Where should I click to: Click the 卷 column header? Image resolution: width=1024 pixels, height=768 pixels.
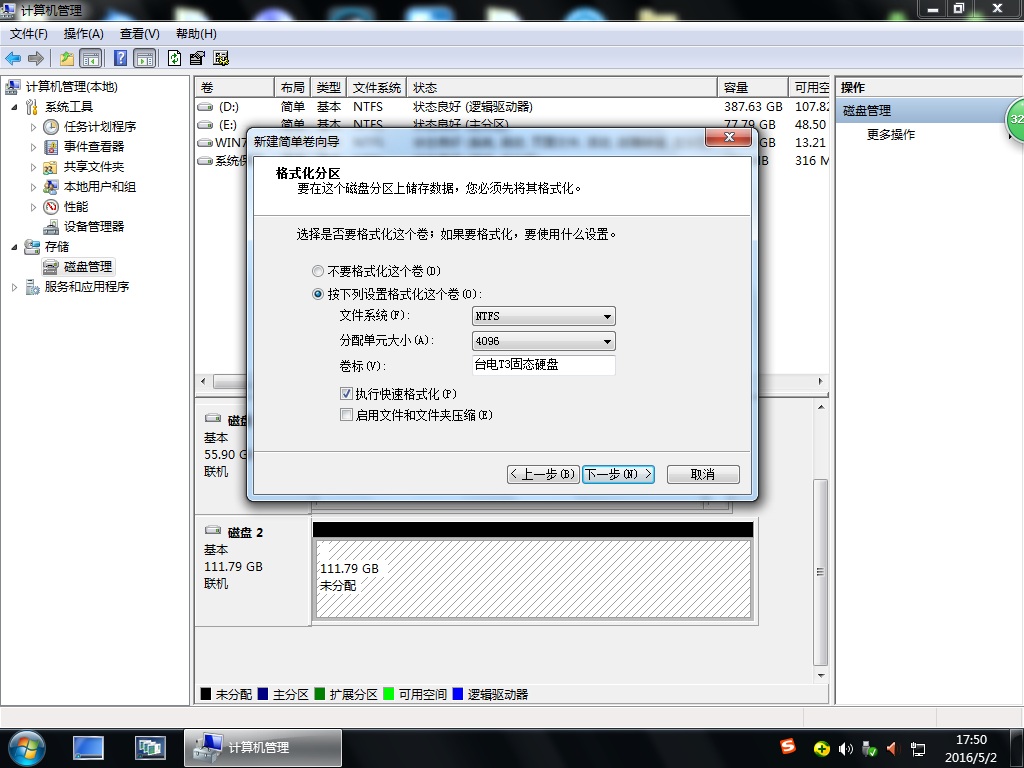pyautogui.click(x=234, y=88)
